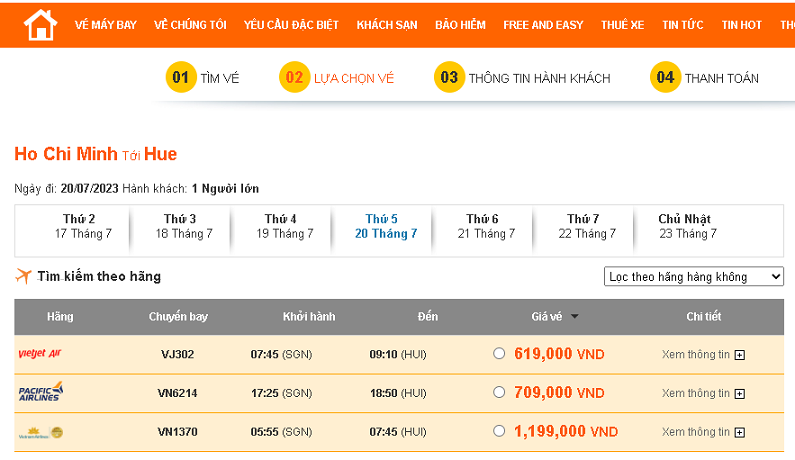The width and height of the screenshot is (795, 460).
Task: Click the Hãng column header
Action: (x=60, y=316)
